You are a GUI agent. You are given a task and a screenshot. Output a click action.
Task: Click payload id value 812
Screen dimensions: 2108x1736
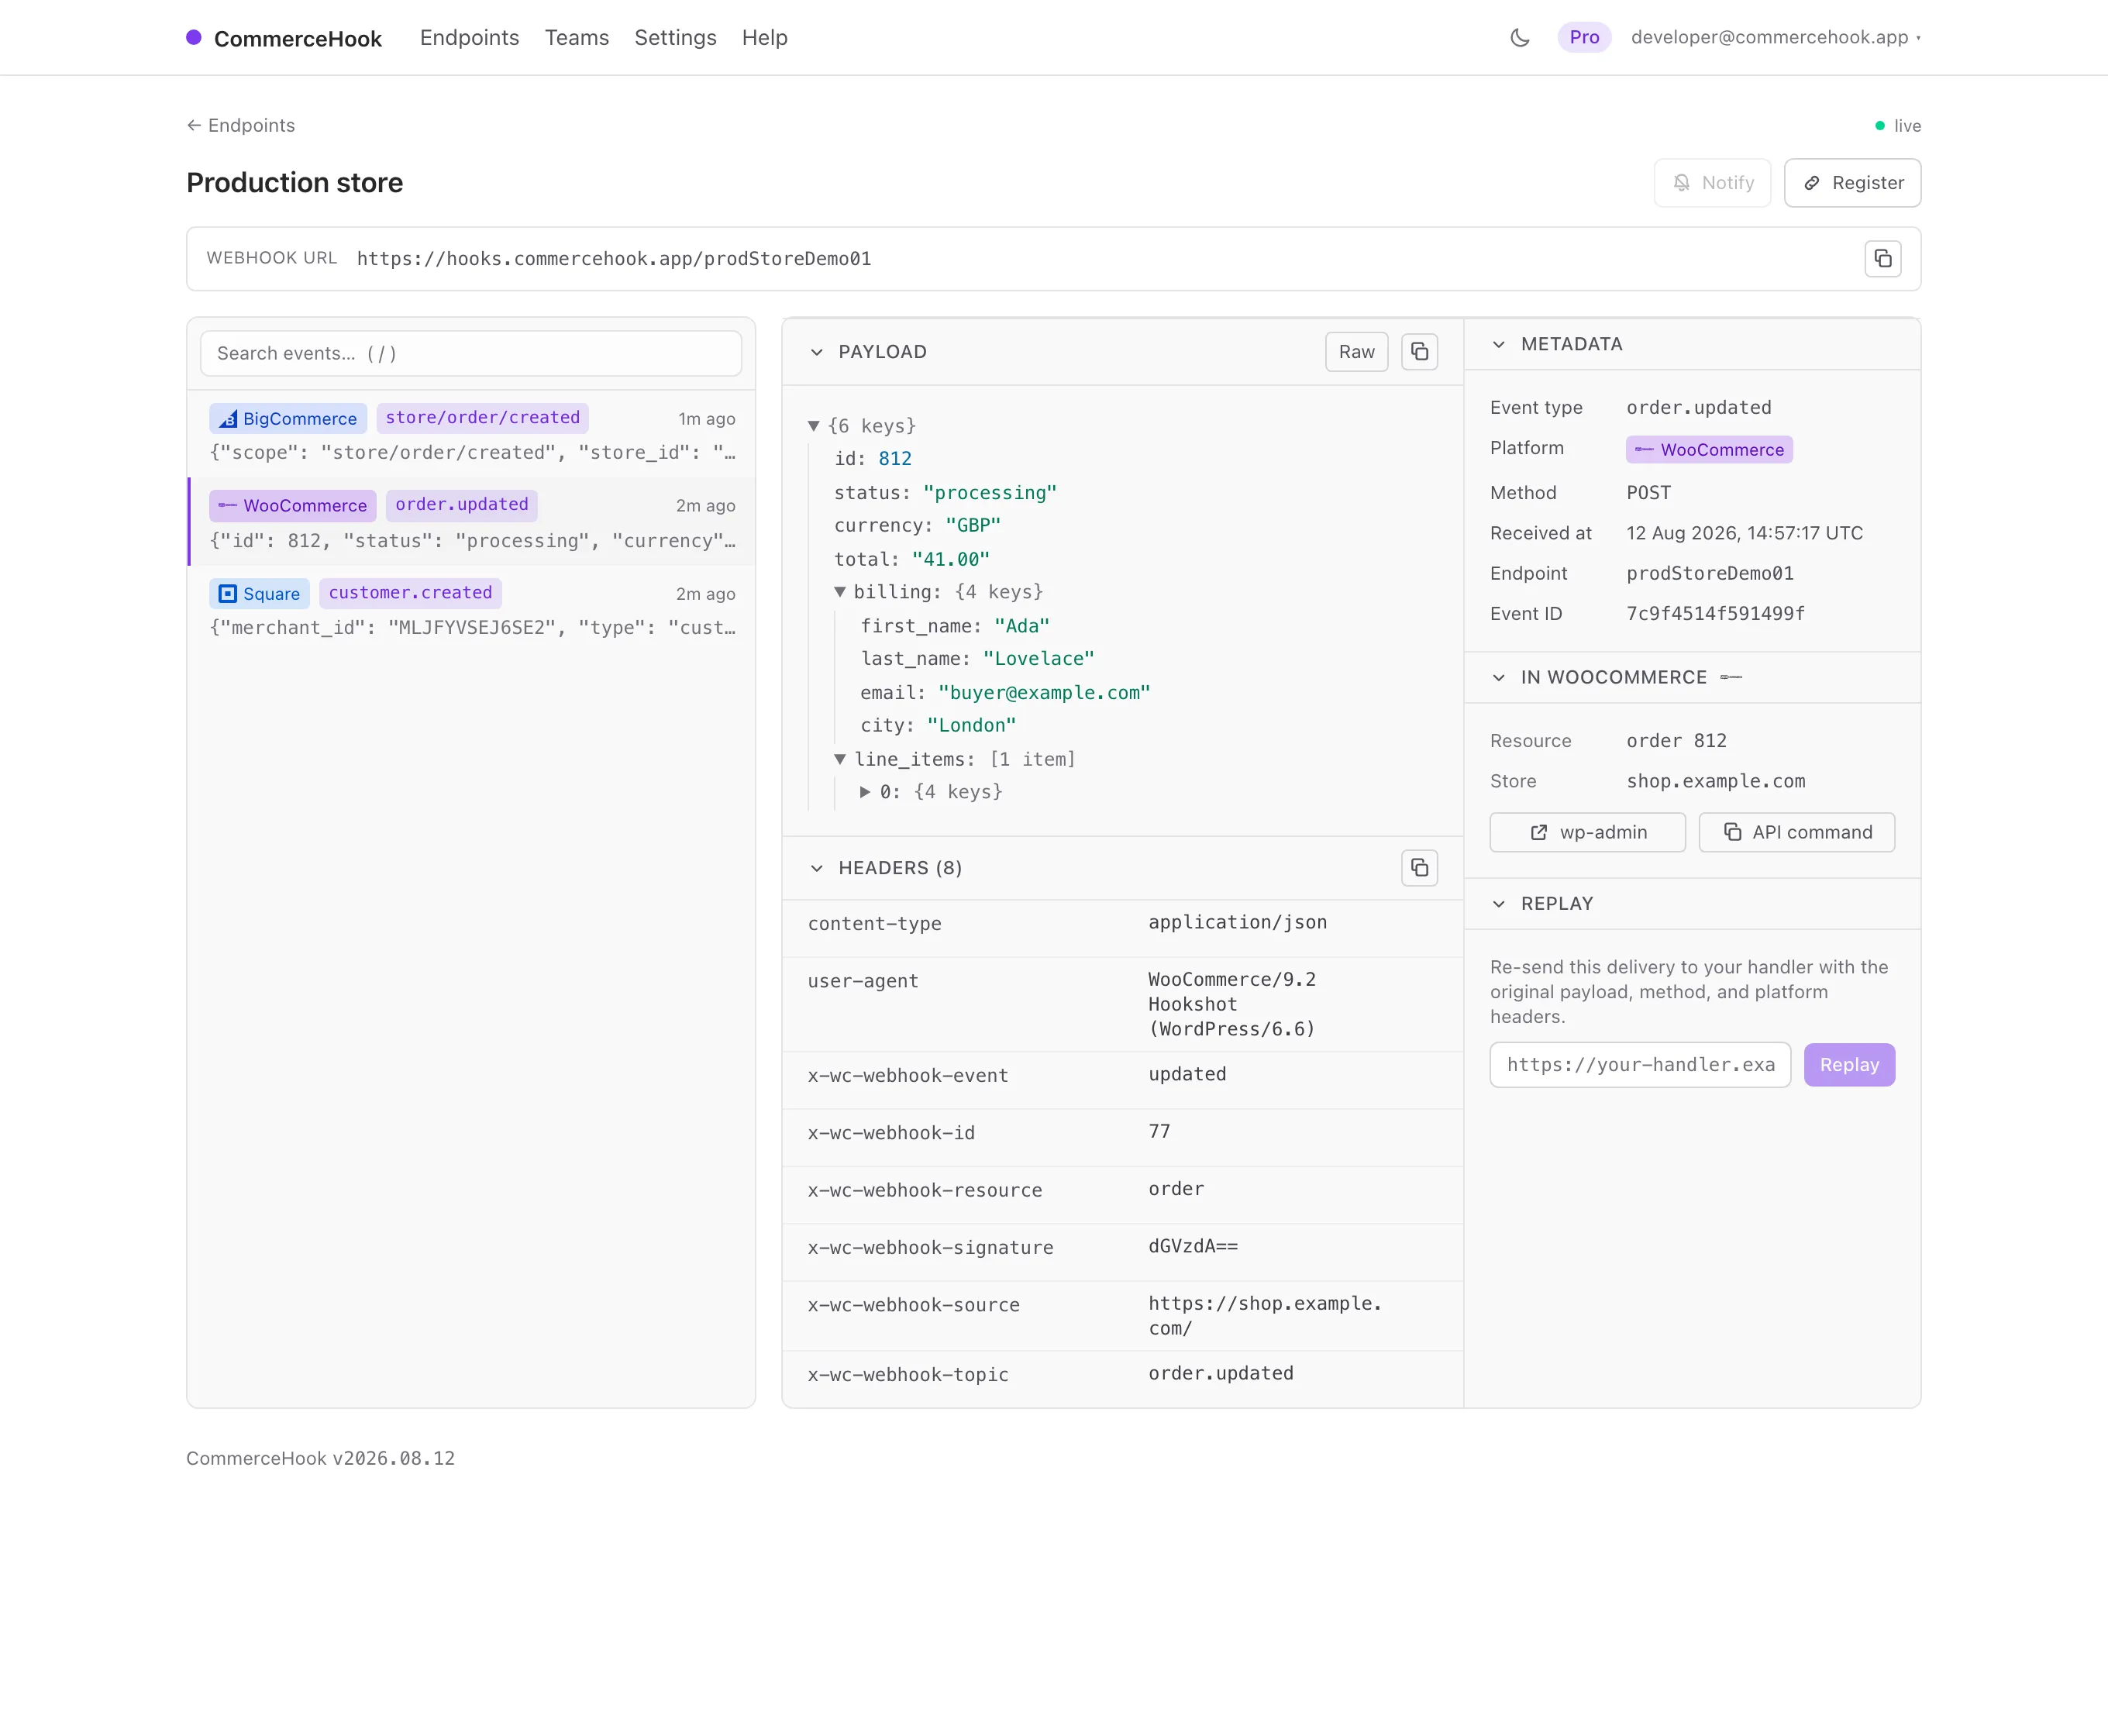[894, 459]
